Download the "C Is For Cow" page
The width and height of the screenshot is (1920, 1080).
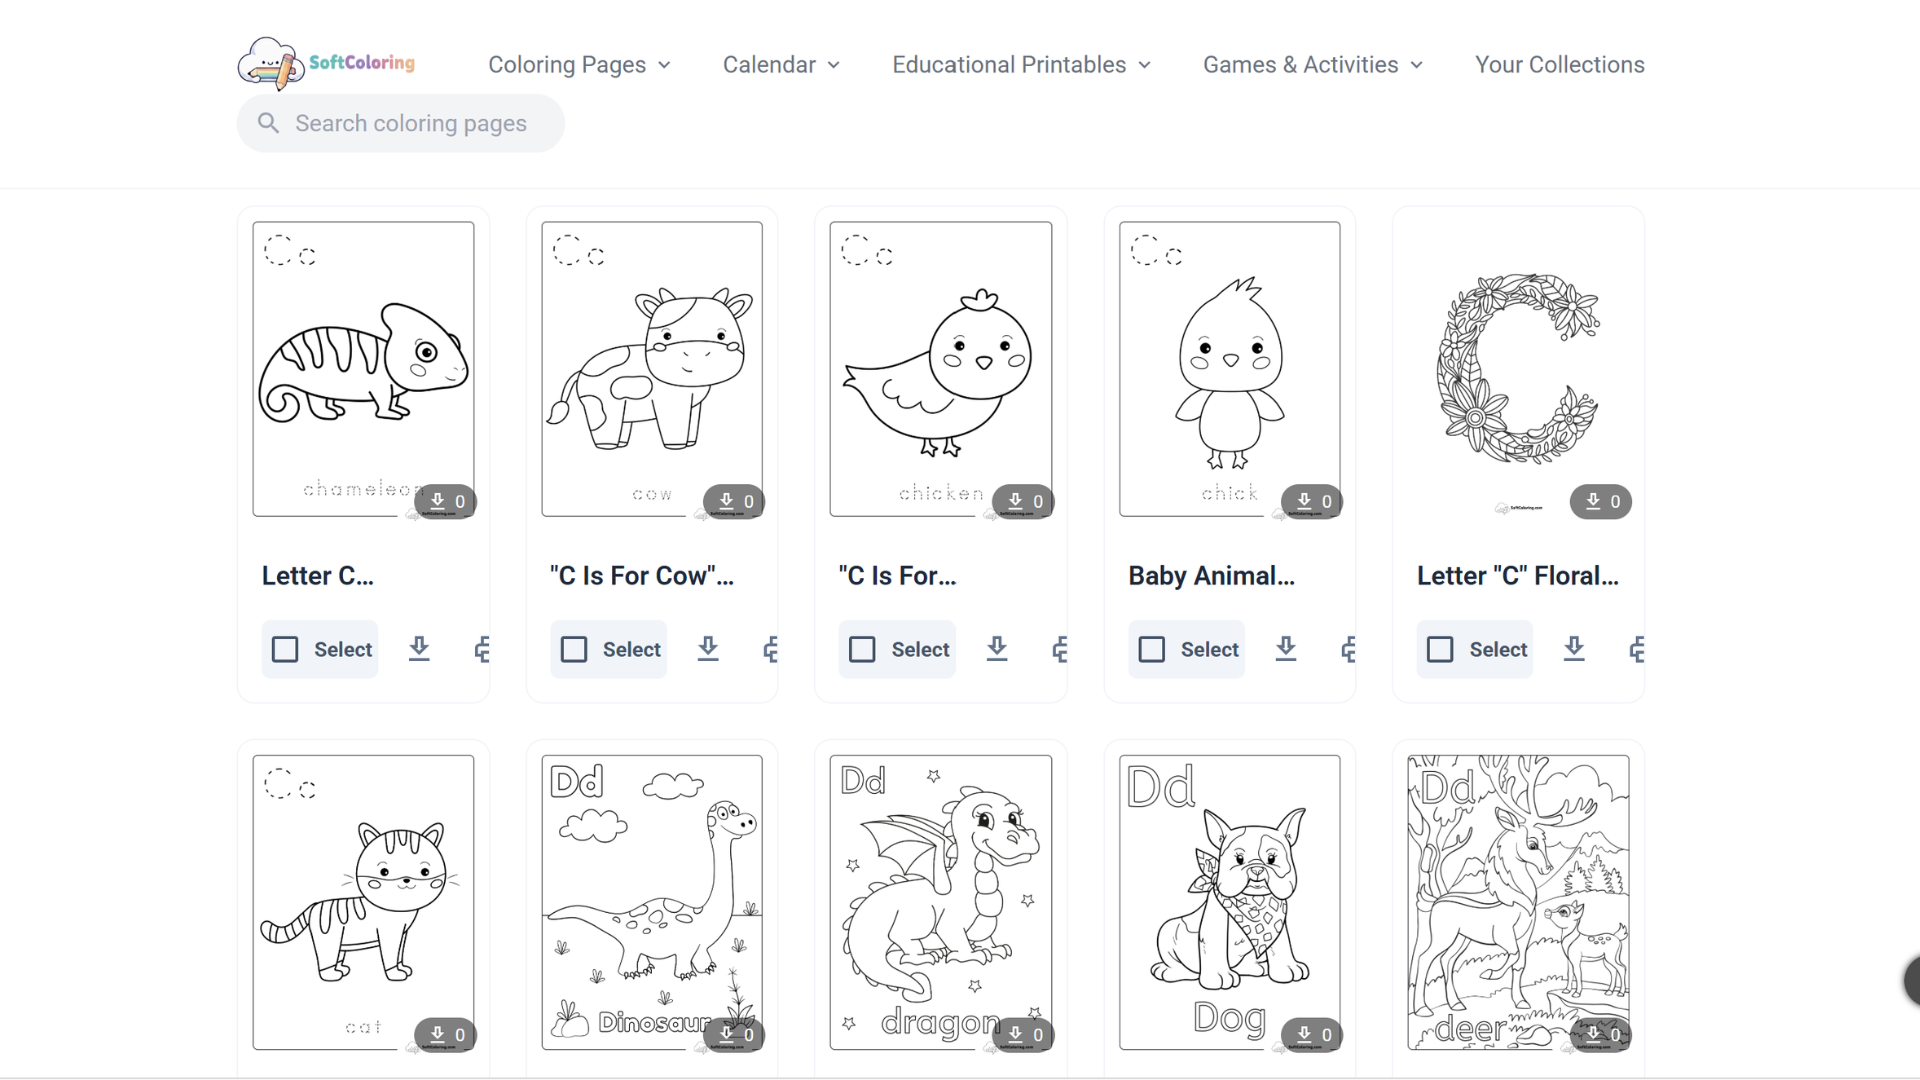click(708, 649)
